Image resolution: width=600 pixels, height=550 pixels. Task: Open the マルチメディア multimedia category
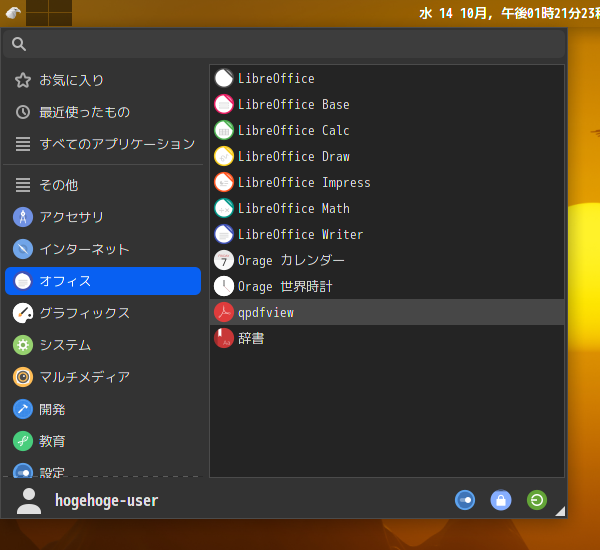tap(103, 377)
